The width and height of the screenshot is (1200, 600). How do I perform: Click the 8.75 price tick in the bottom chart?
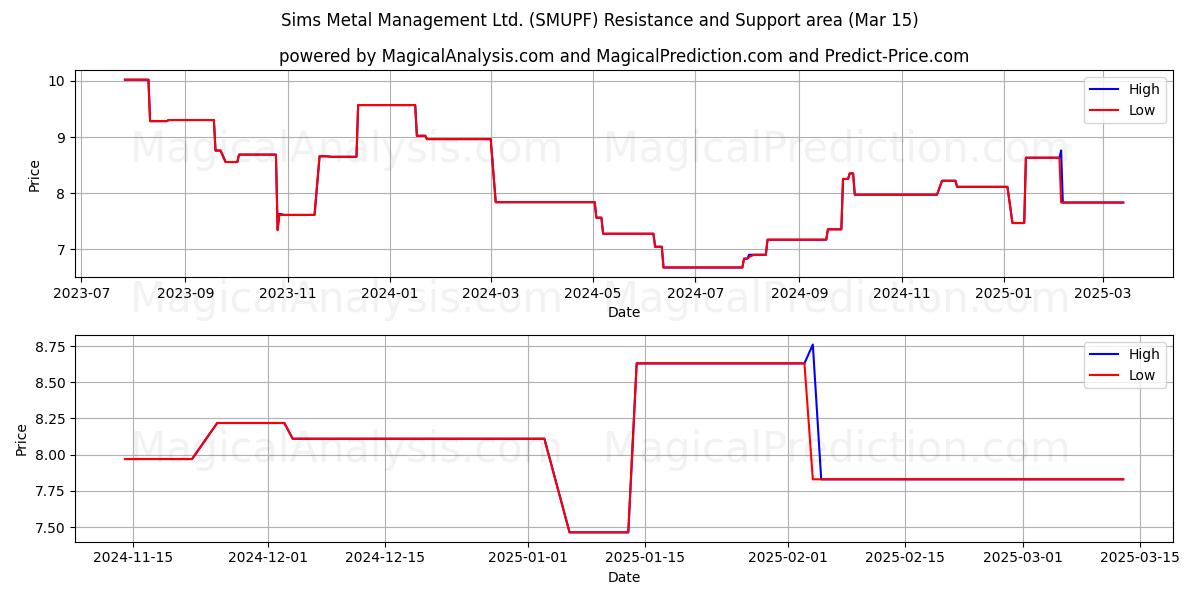click(51, 347)
